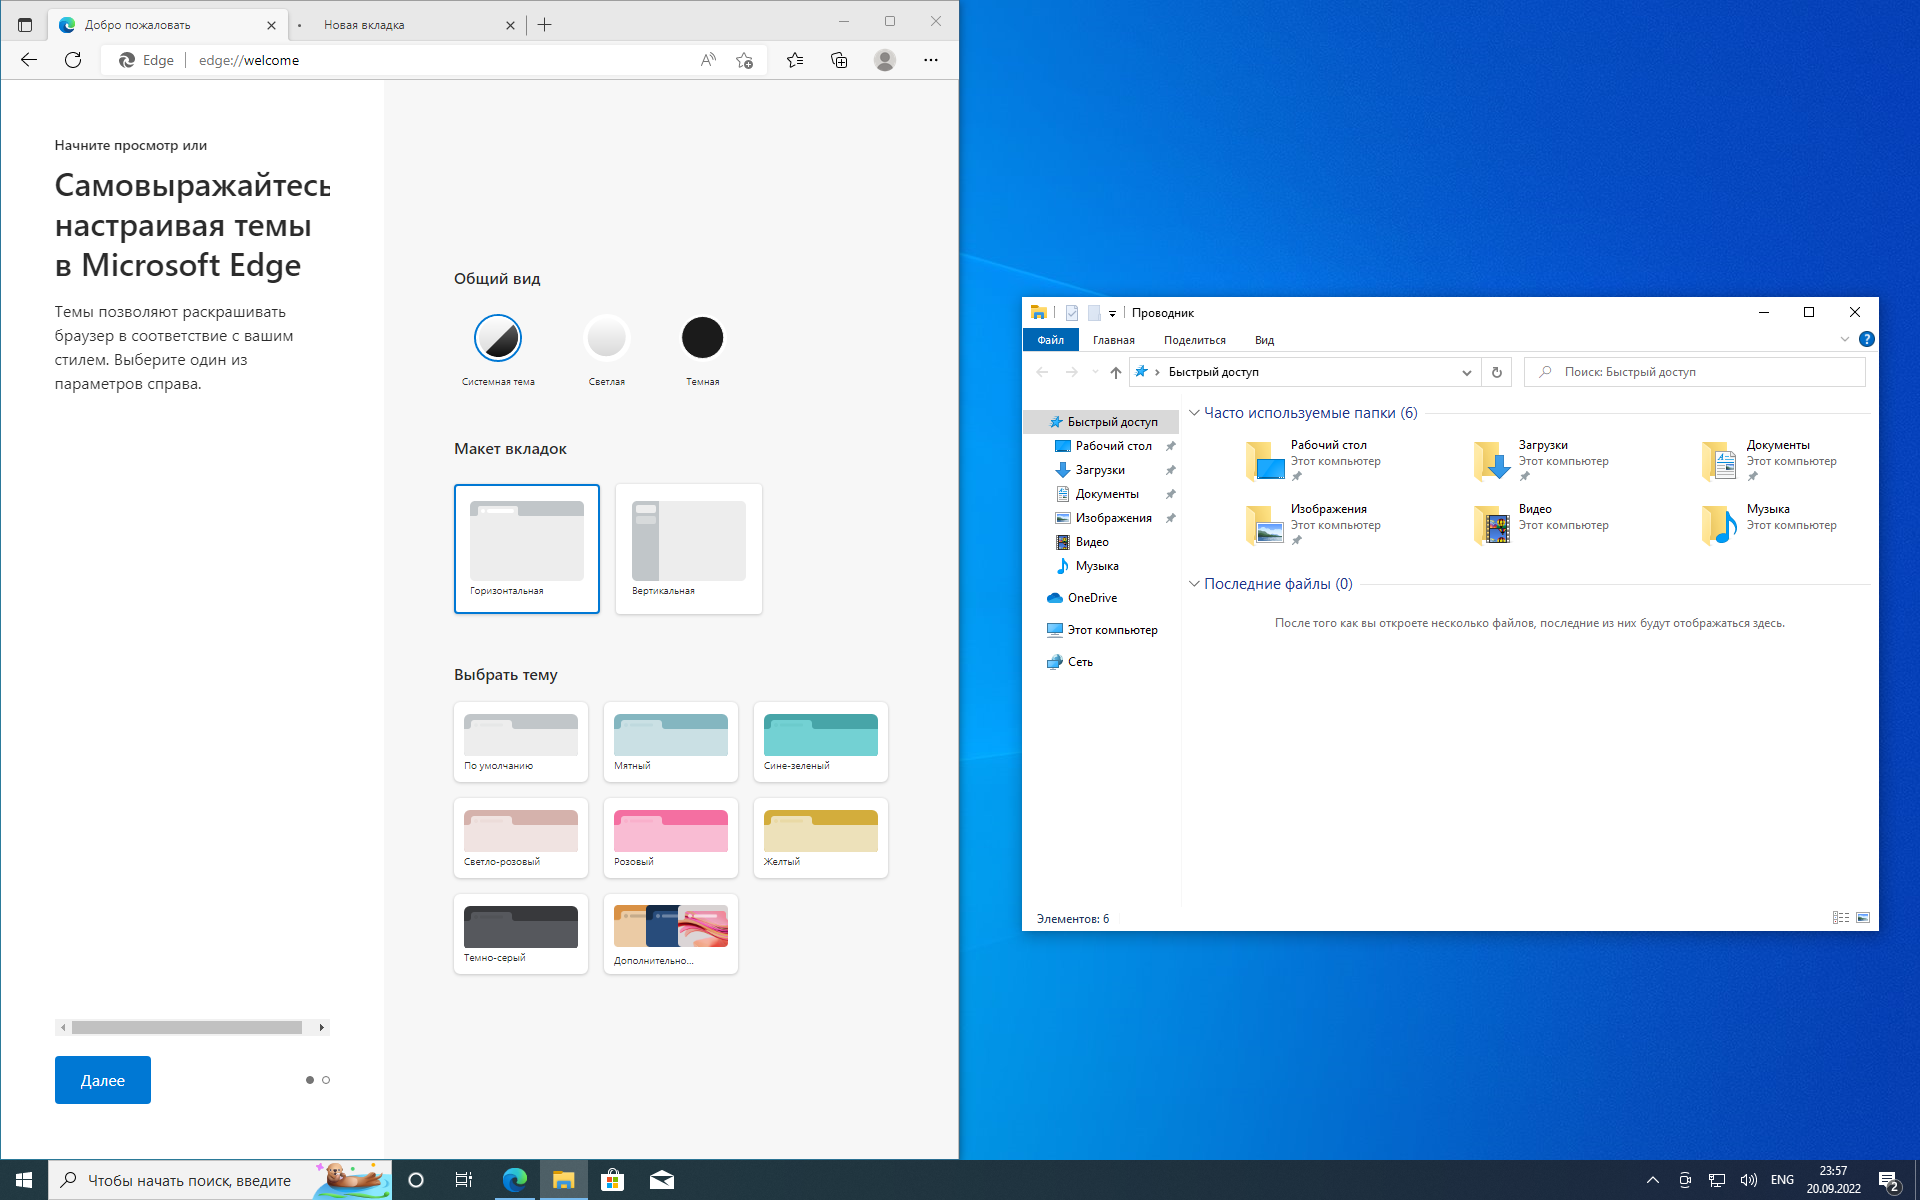The height and width of the screenshot is (1200, 1920).
Task: Select Сеть in the navigation pane
Action: [1080, 662]
